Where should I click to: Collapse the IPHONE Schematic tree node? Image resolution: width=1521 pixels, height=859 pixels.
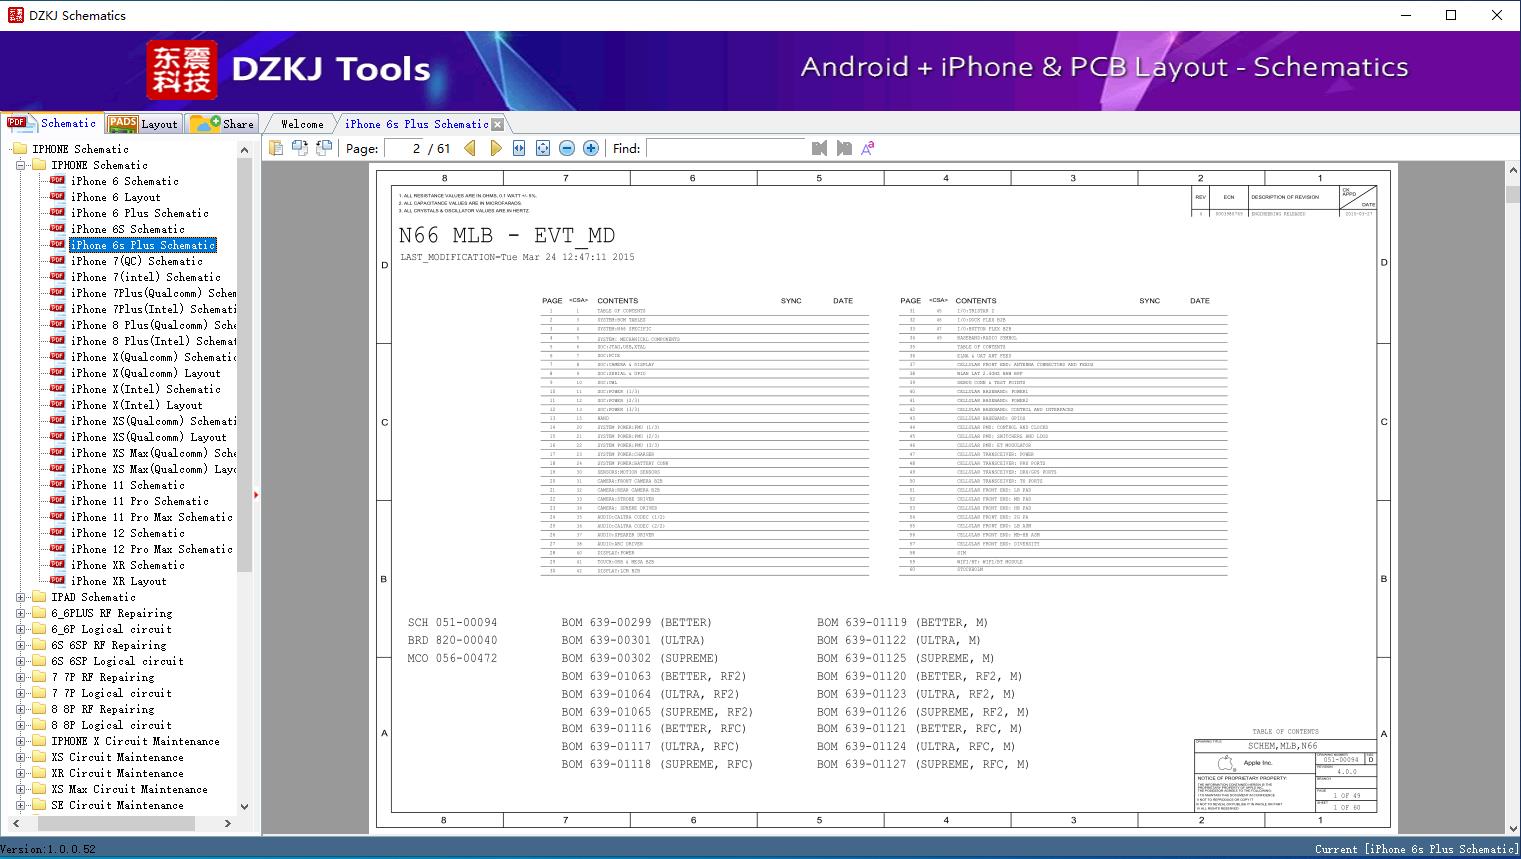pyautogui.click(x=21, y=165)
